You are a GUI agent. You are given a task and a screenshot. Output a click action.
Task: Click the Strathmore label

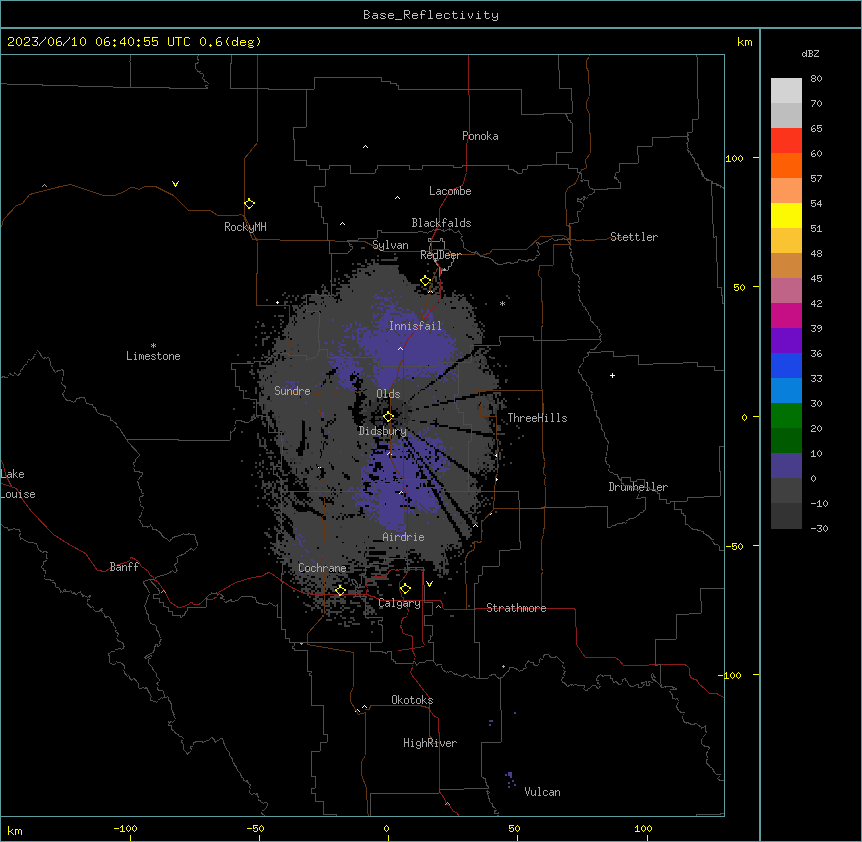point(516,608)
